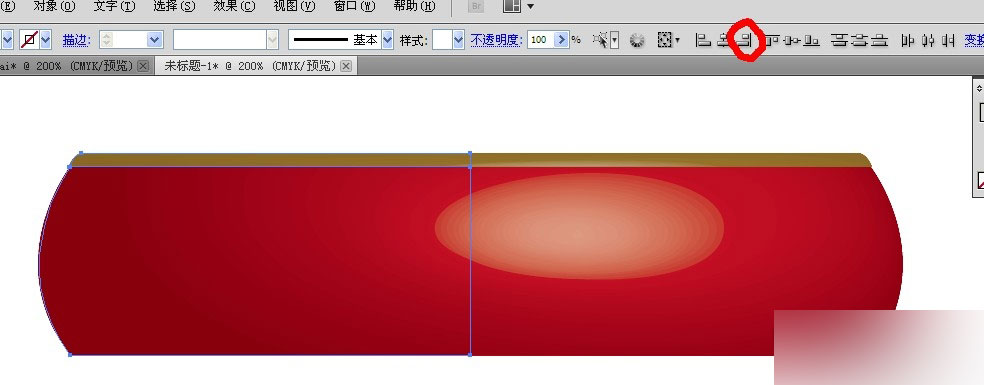Click the selection's top-right anchor point

[470, 153]
